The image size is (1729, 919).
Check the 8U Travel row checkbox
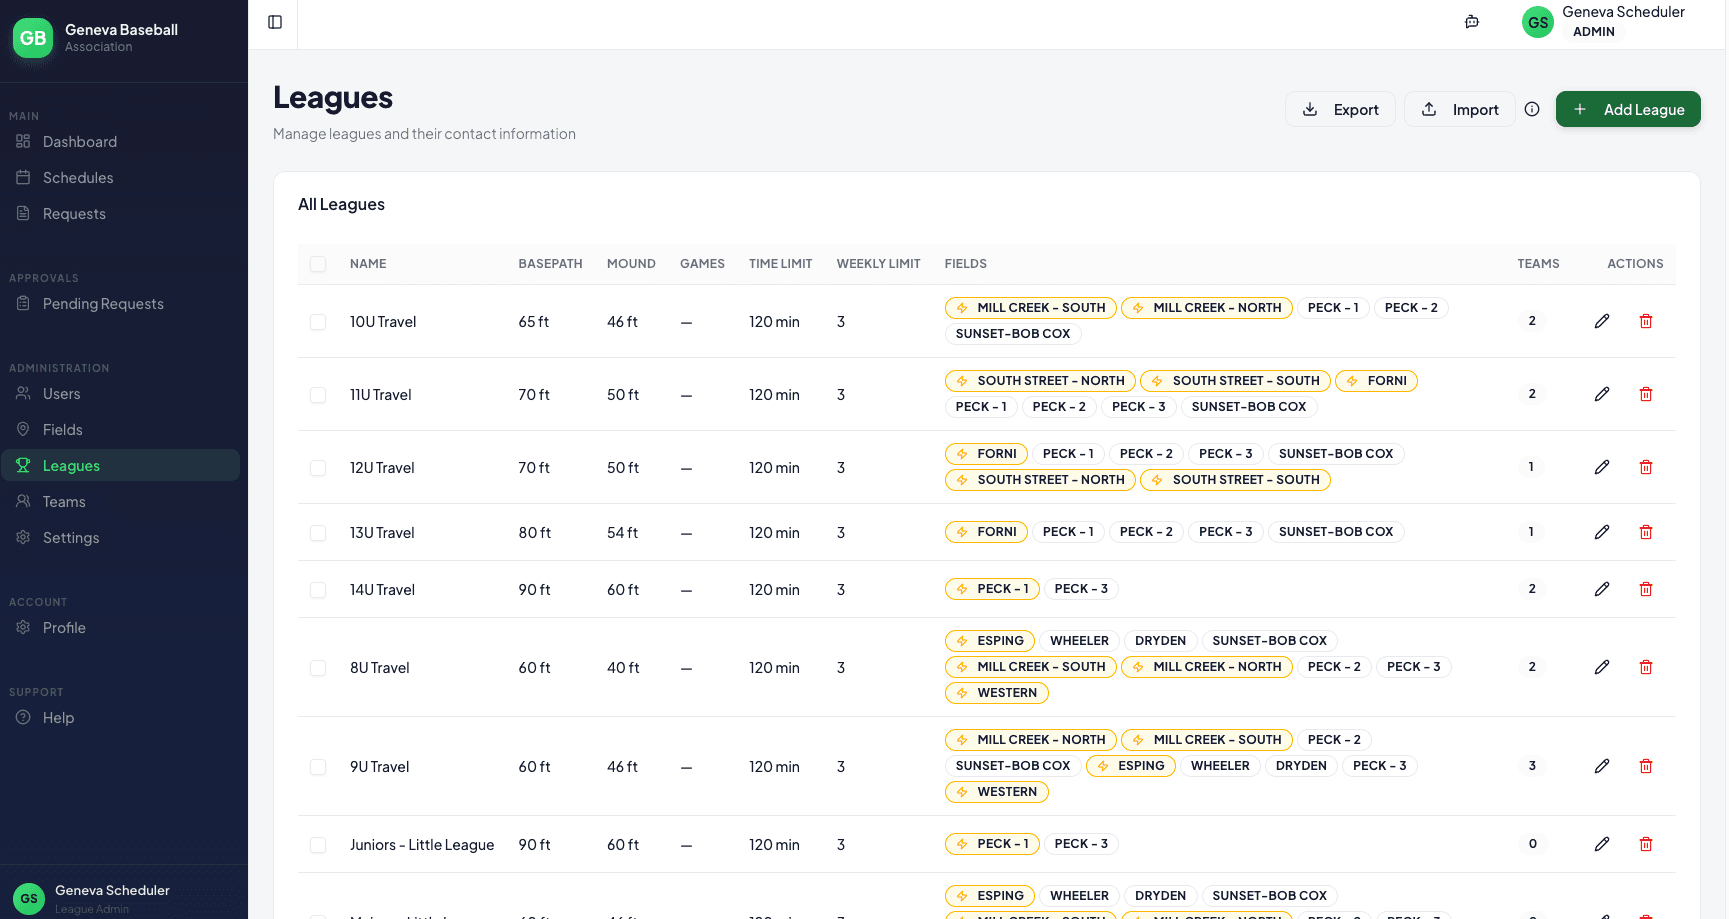pyautogui.click(x=318, y=667)
